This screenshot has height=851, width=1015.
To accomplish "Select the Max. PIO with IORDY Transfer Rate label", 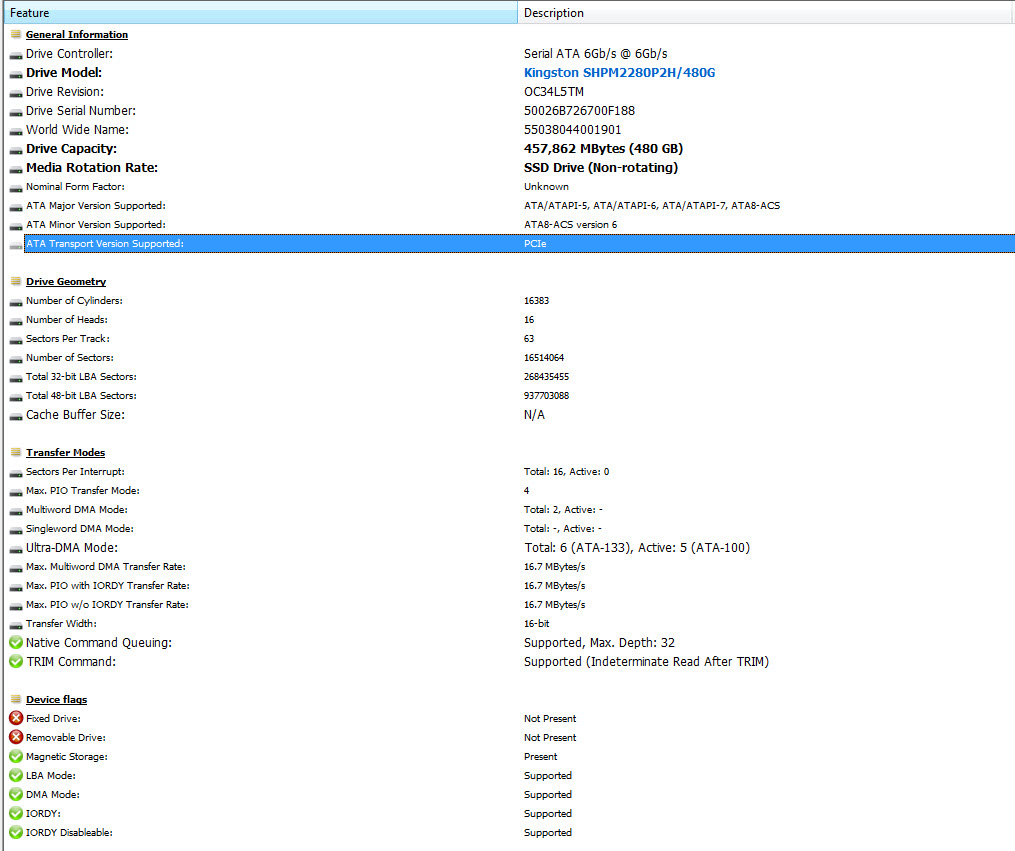I will tap(107, 586).
